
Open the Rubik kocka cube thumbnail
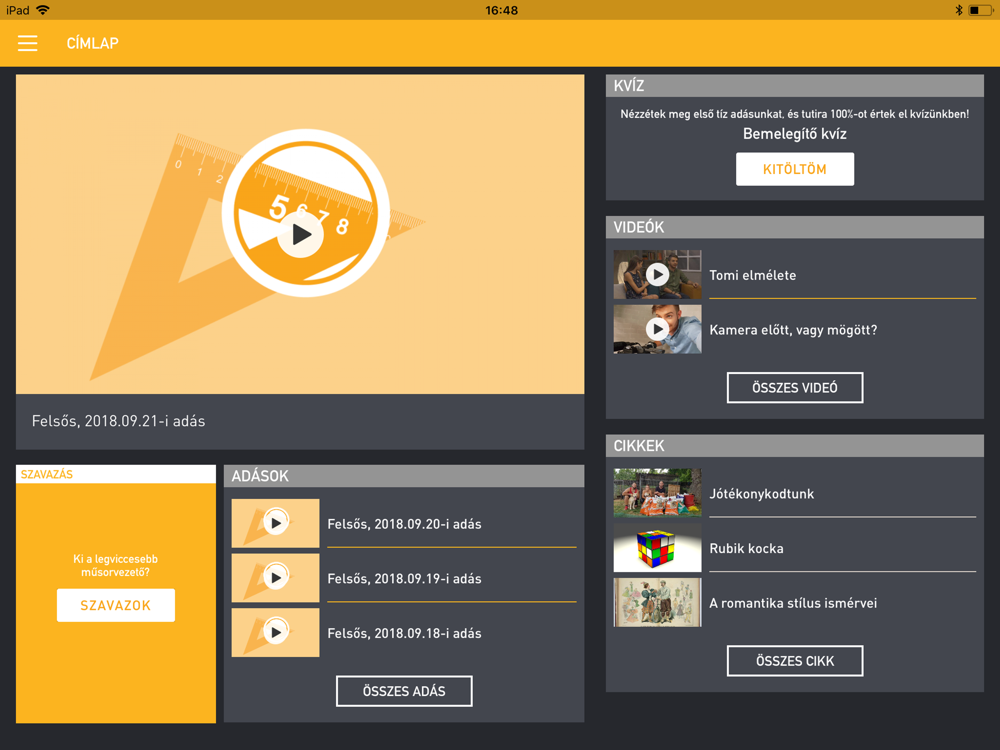[658, 548]
